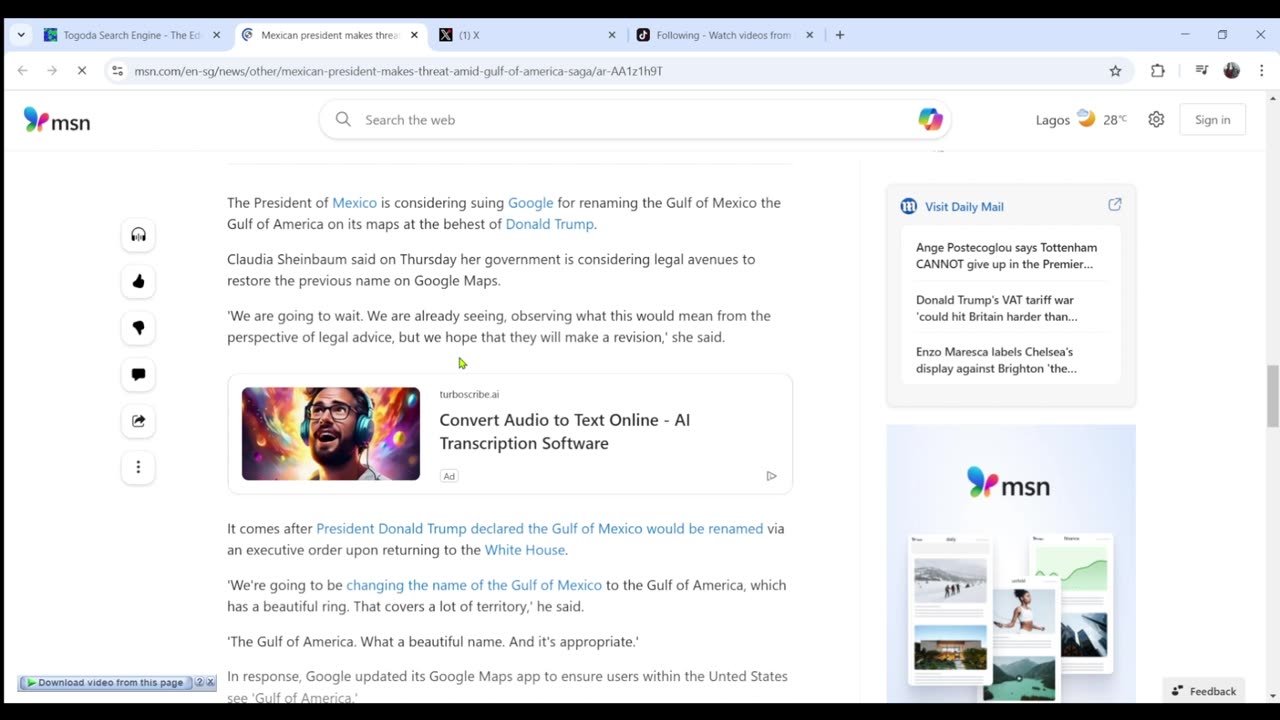Click the AdChoices triangle icon

(x=771, y=476)
